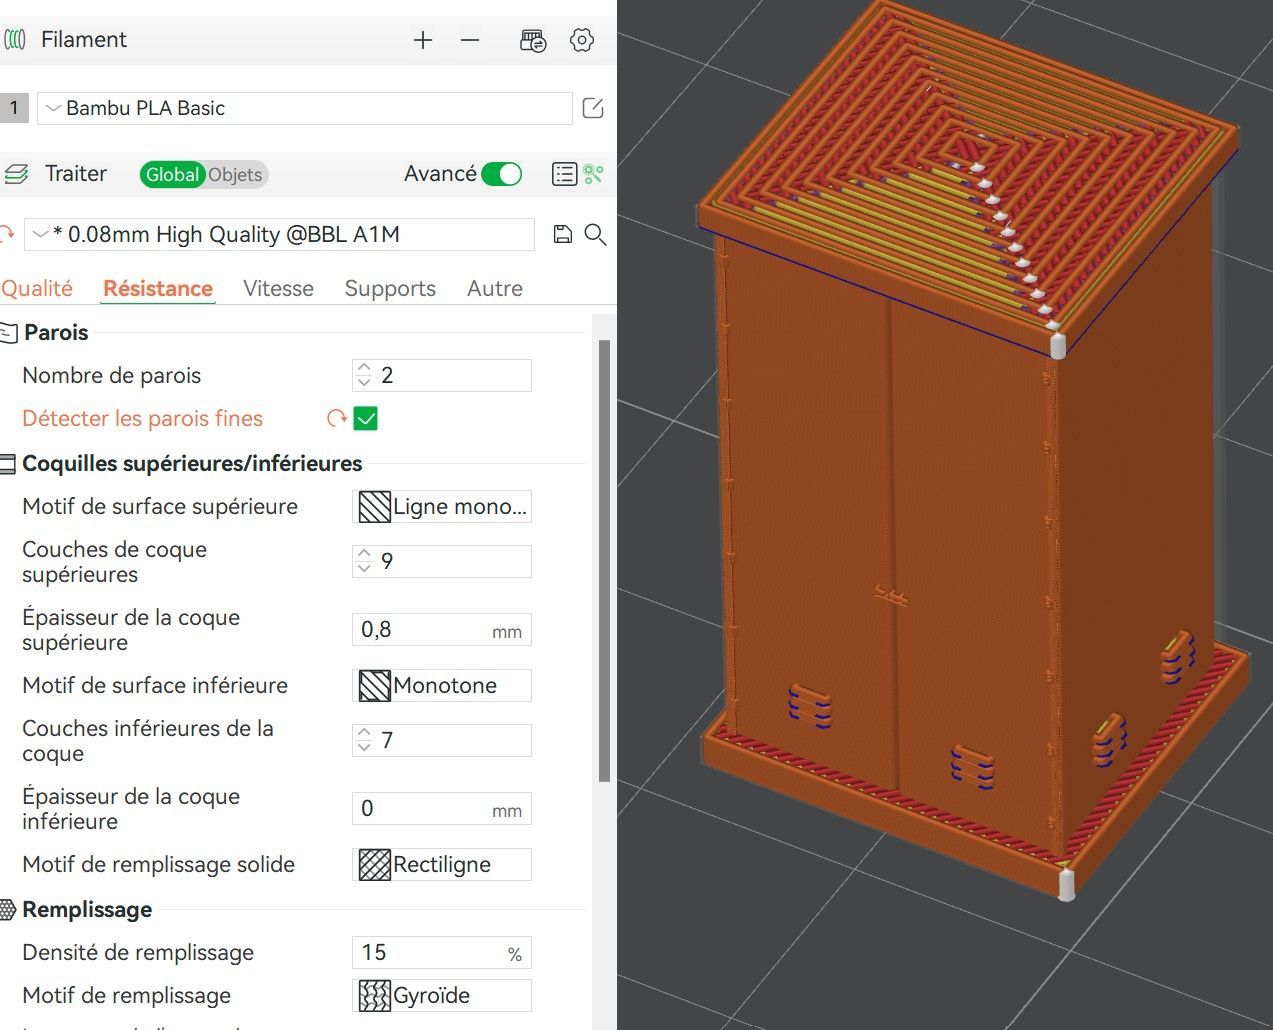Open compare presets icon
The image size is (1273, 1030).
pyautogui.click(x=594, y=174)
